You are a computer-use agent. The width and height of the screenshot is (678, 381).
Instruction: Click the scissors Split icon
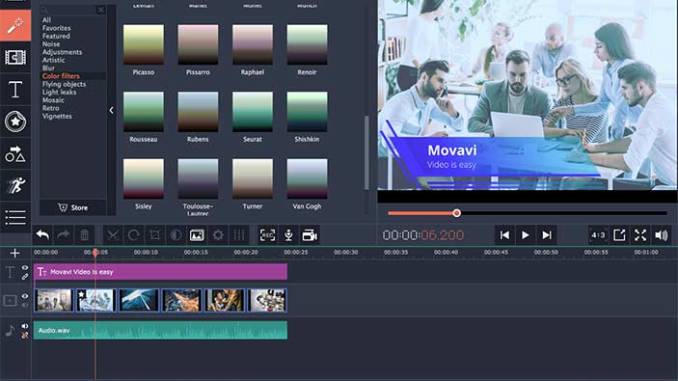coord(113,235)
